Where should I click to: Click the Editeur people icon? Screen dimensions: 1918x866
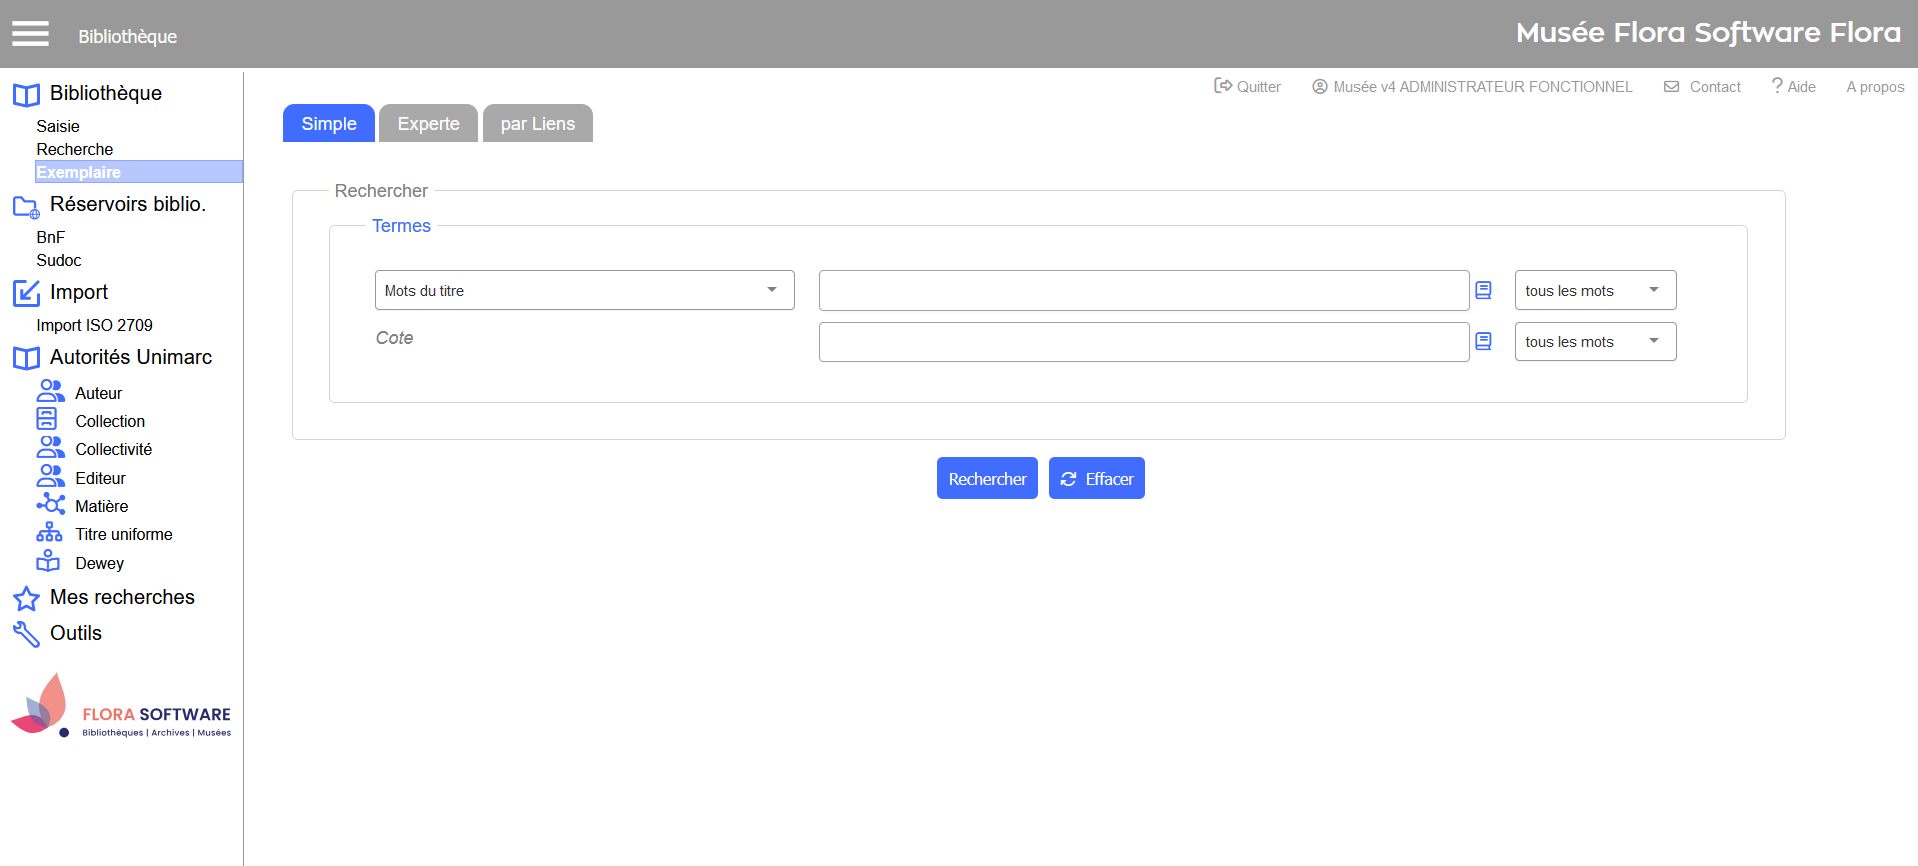point(51,476)
